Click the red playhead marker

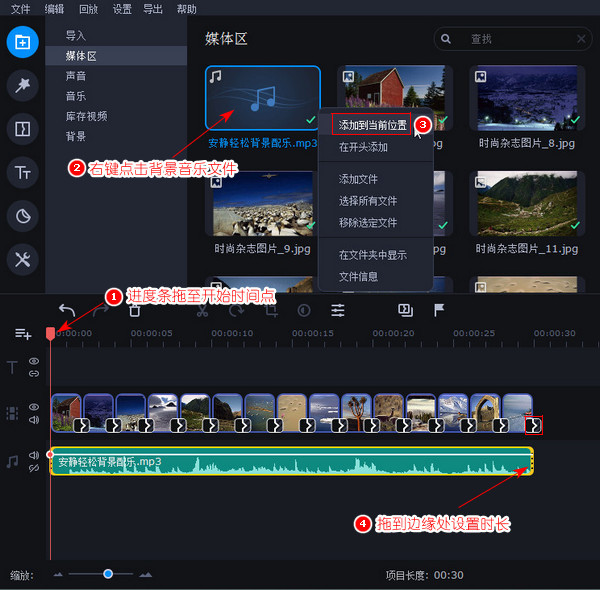pos(50,334)
